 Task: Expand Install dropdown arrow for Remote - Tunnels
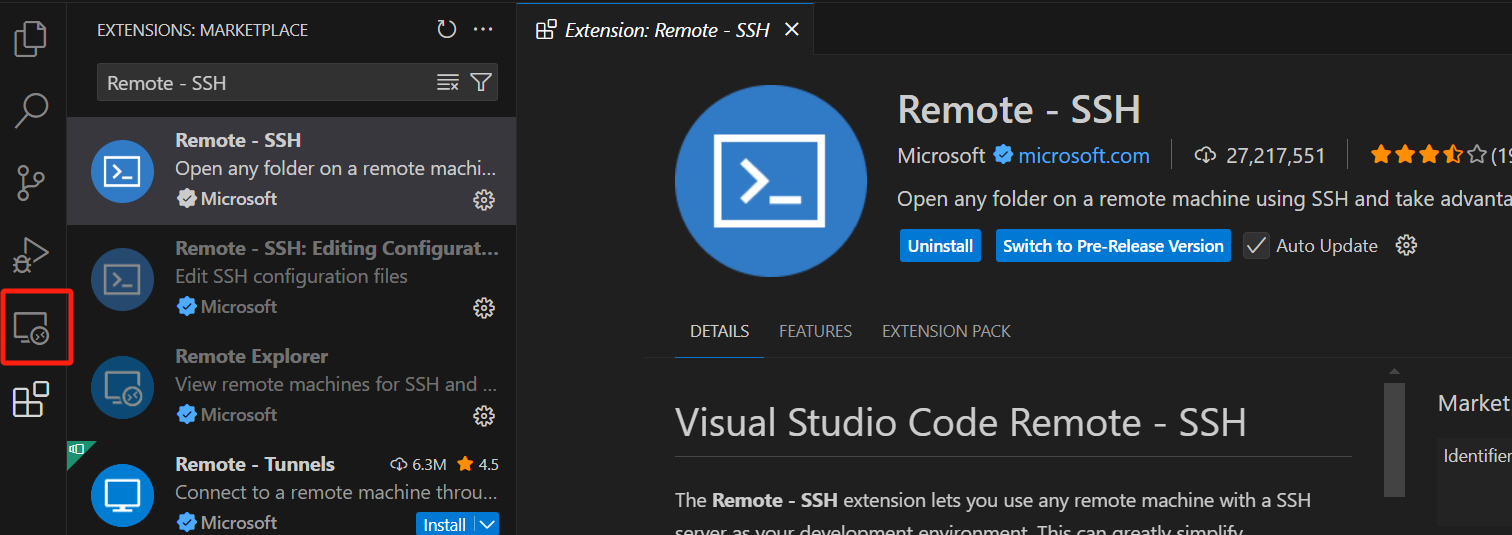click(487, 524)
